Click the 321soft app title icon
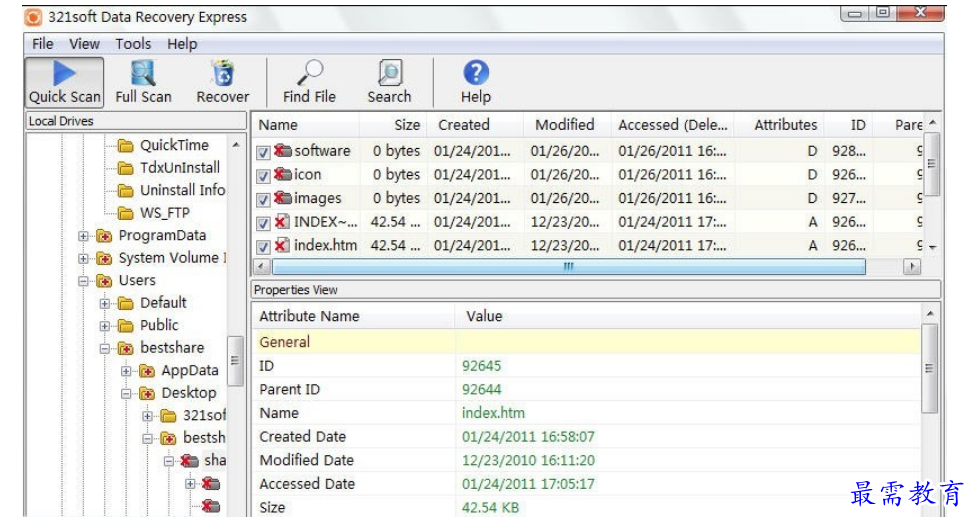The width and height of the screenshot is (972, 525). (33, 17)
